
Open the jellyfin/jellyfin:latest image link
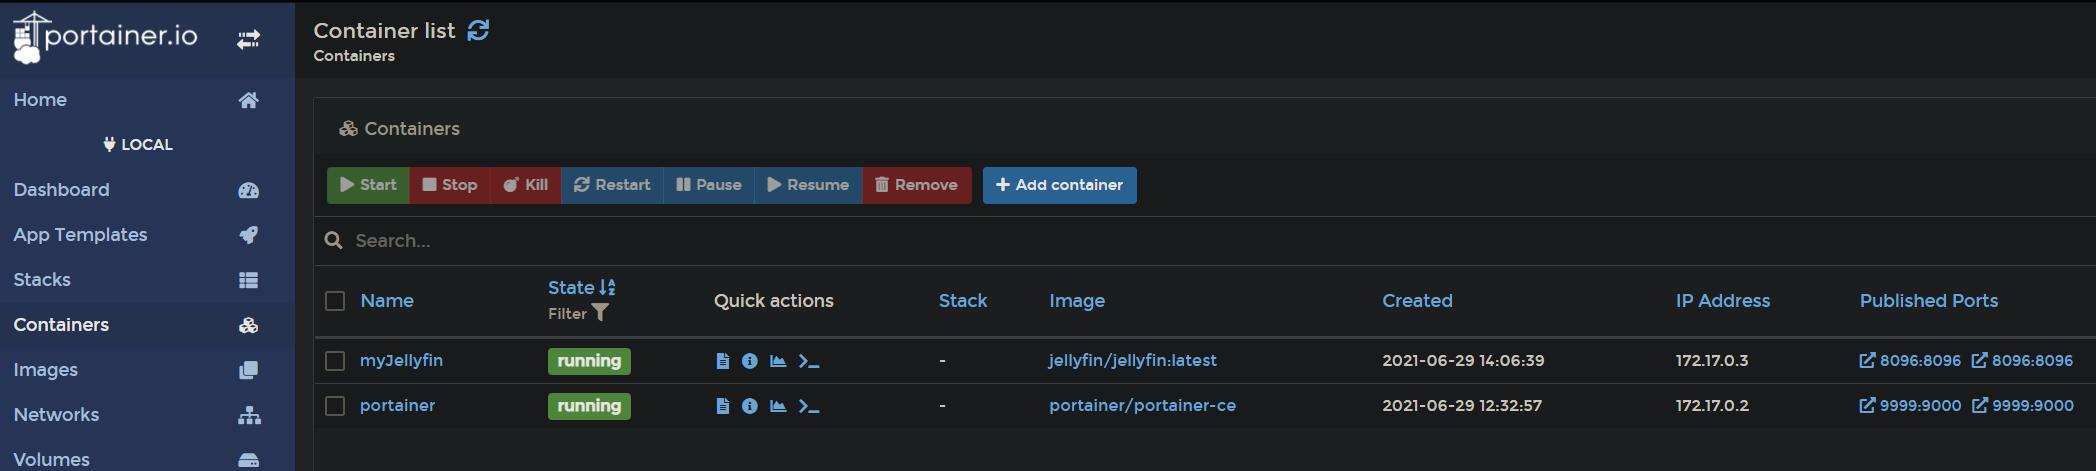(1132, 361)
